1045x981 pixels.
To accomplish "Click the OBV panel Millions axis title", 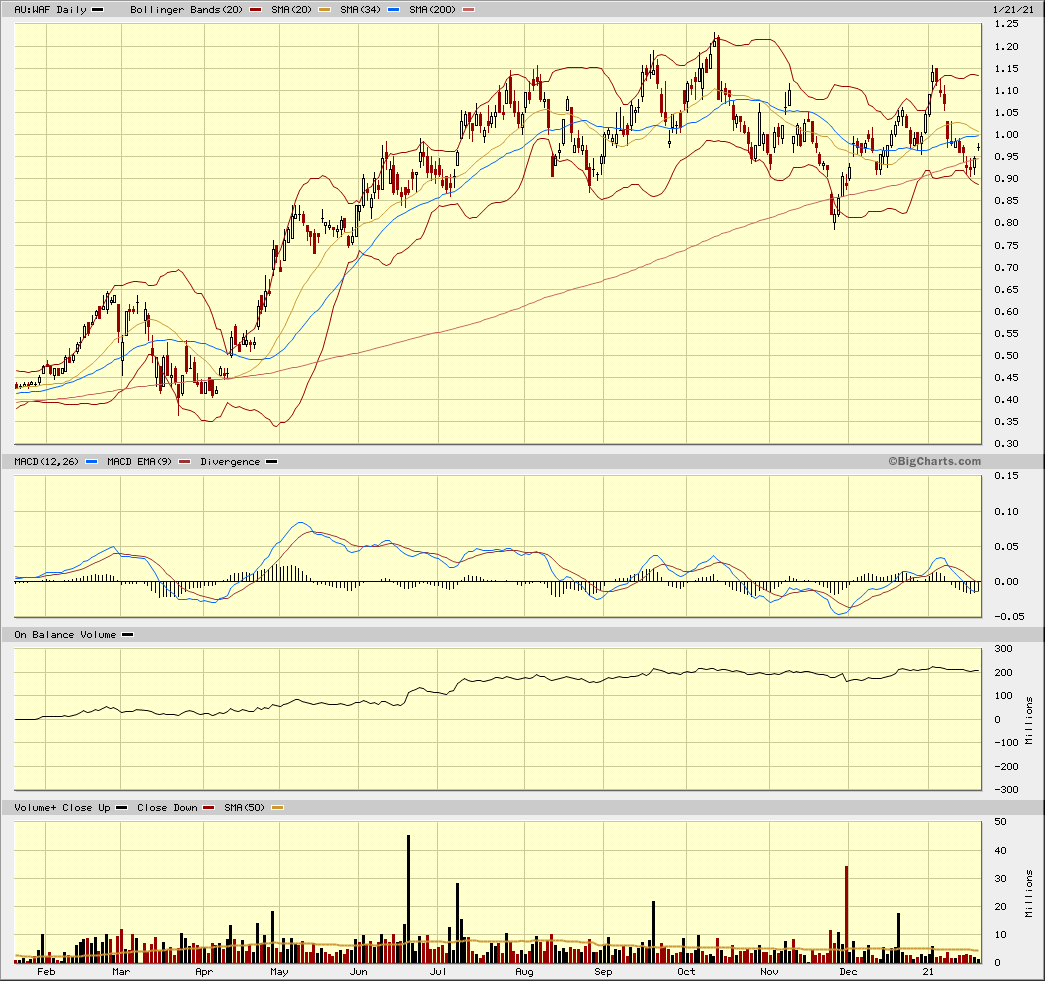I will (x=1030, y=720).
